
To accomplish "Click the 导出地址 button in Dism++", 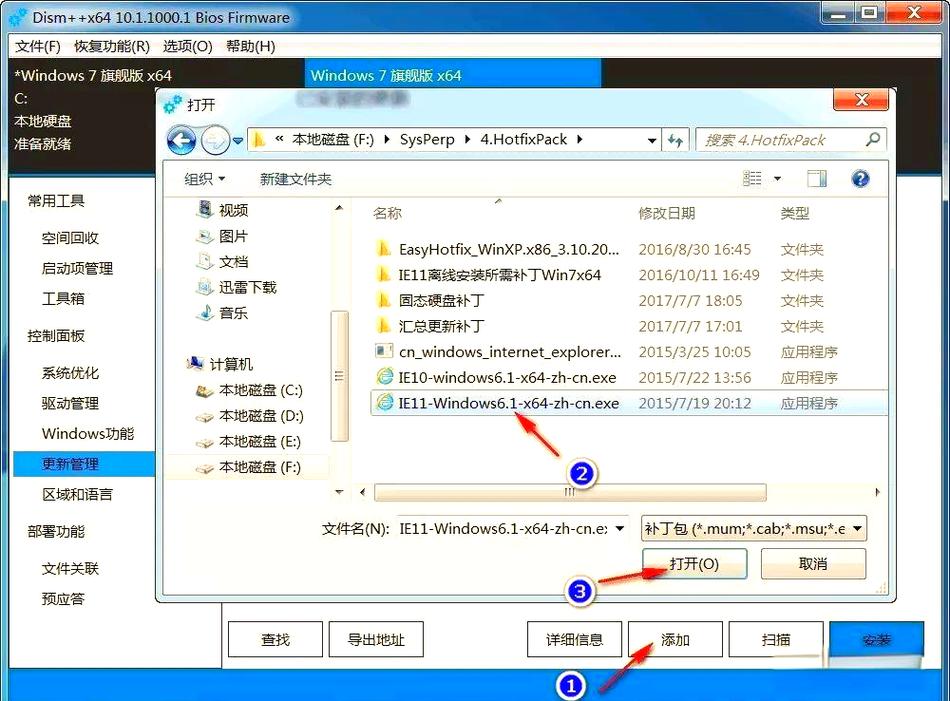I will 376,639.
